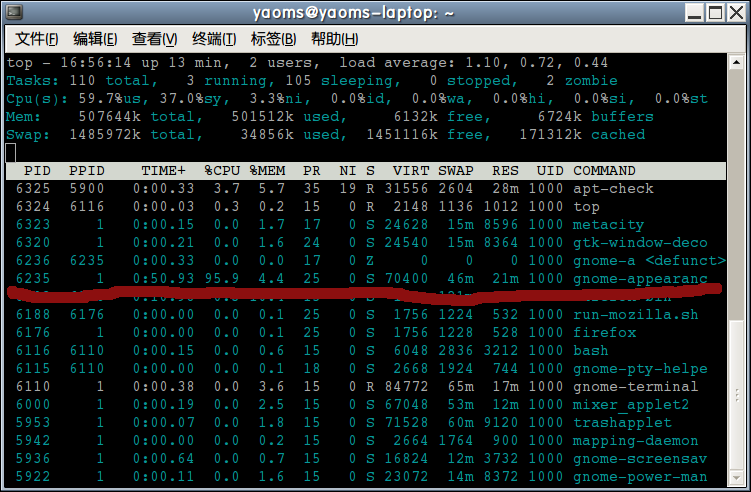Click the gtk-window-deco process name
This screenshot has height=492, width=751.
[x=640, y=243]
